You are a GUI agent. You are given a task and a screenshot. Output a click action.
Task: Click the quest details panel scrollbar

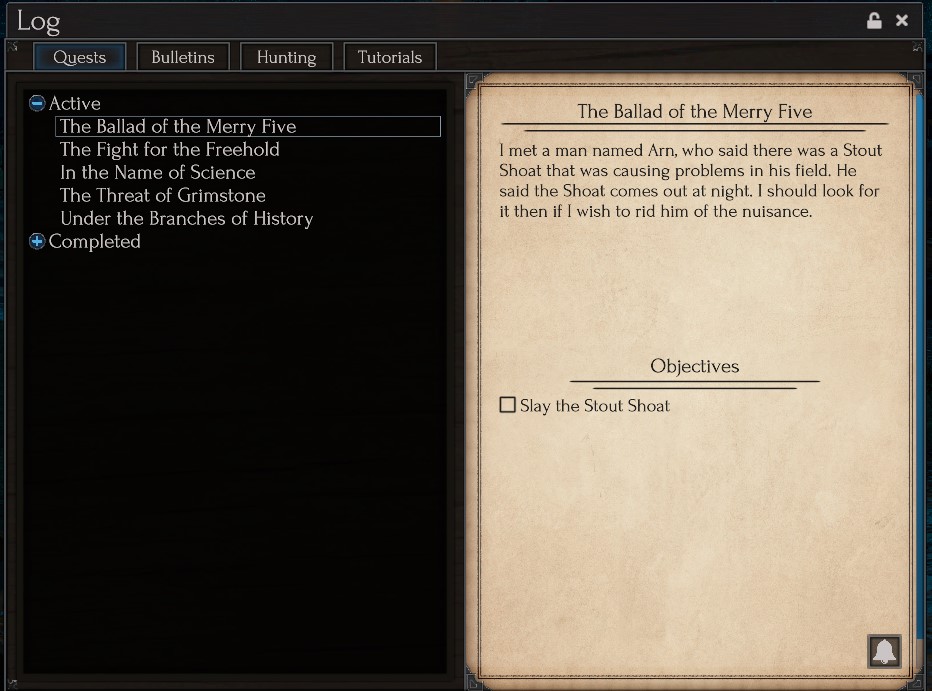[x=919, y=380]
